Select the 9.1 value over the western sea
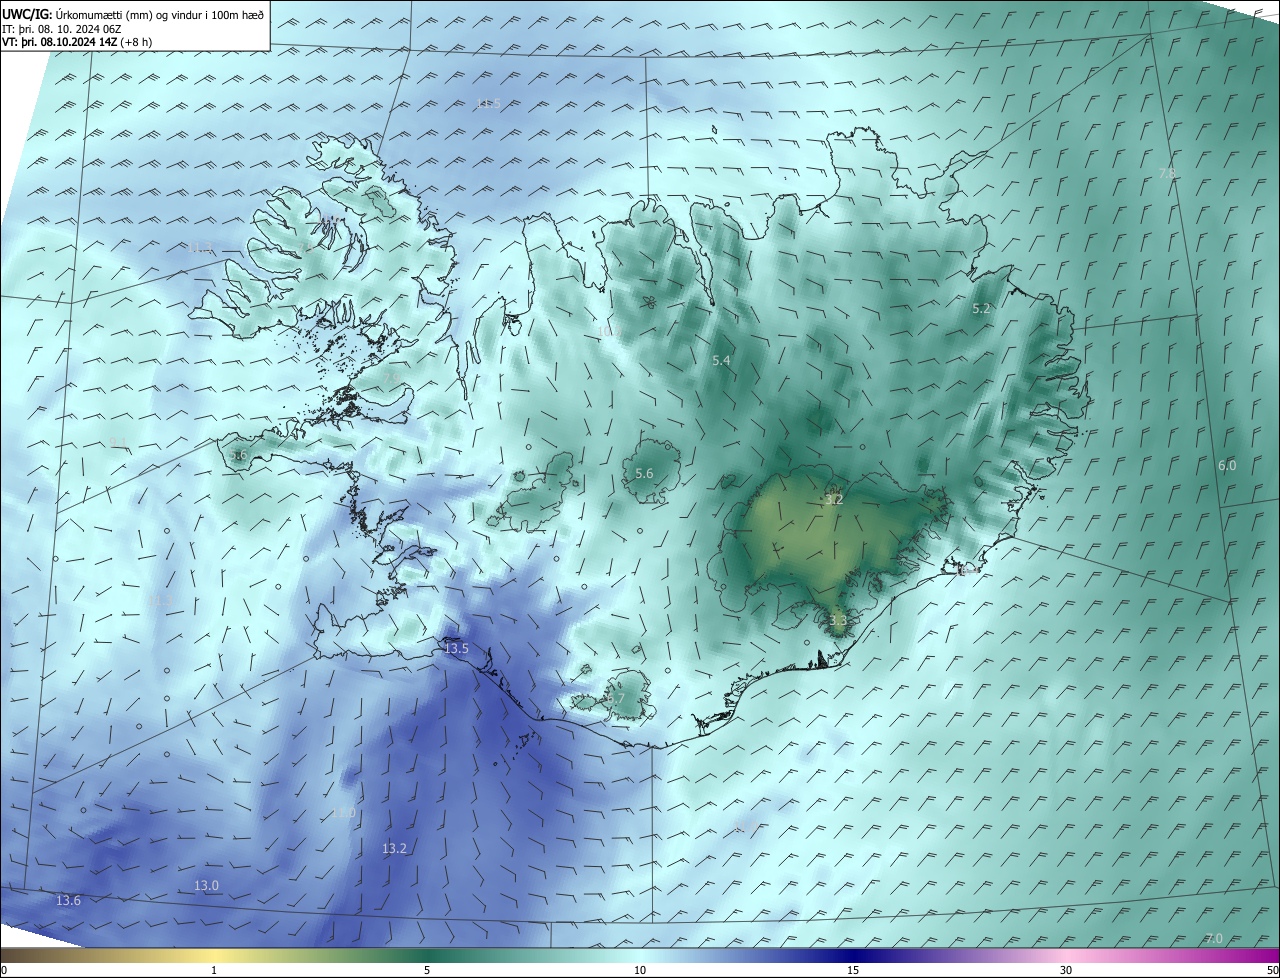Image resolution: width=1280 pixels, height=978 pixels. (x=119, y=443)
